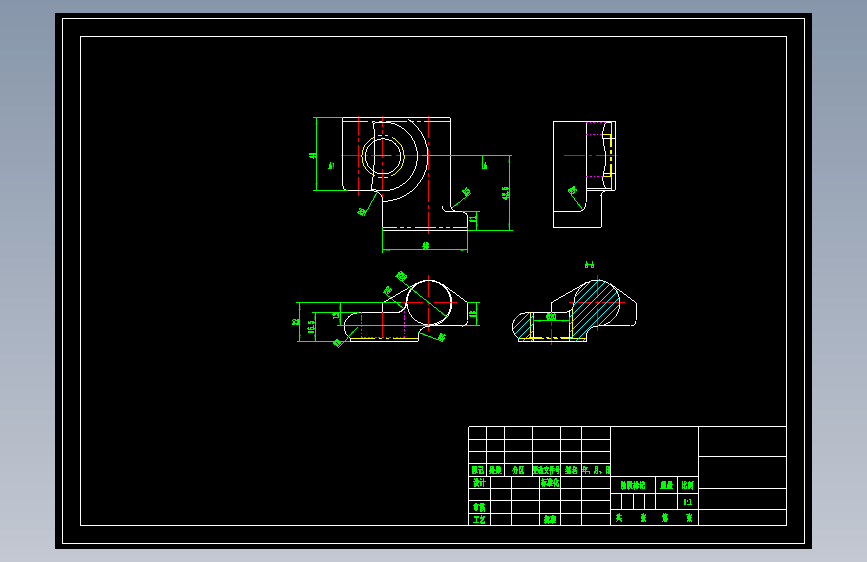Click the 比例 label cell
Screen dimensions: 867x562
tap(687, 485)
